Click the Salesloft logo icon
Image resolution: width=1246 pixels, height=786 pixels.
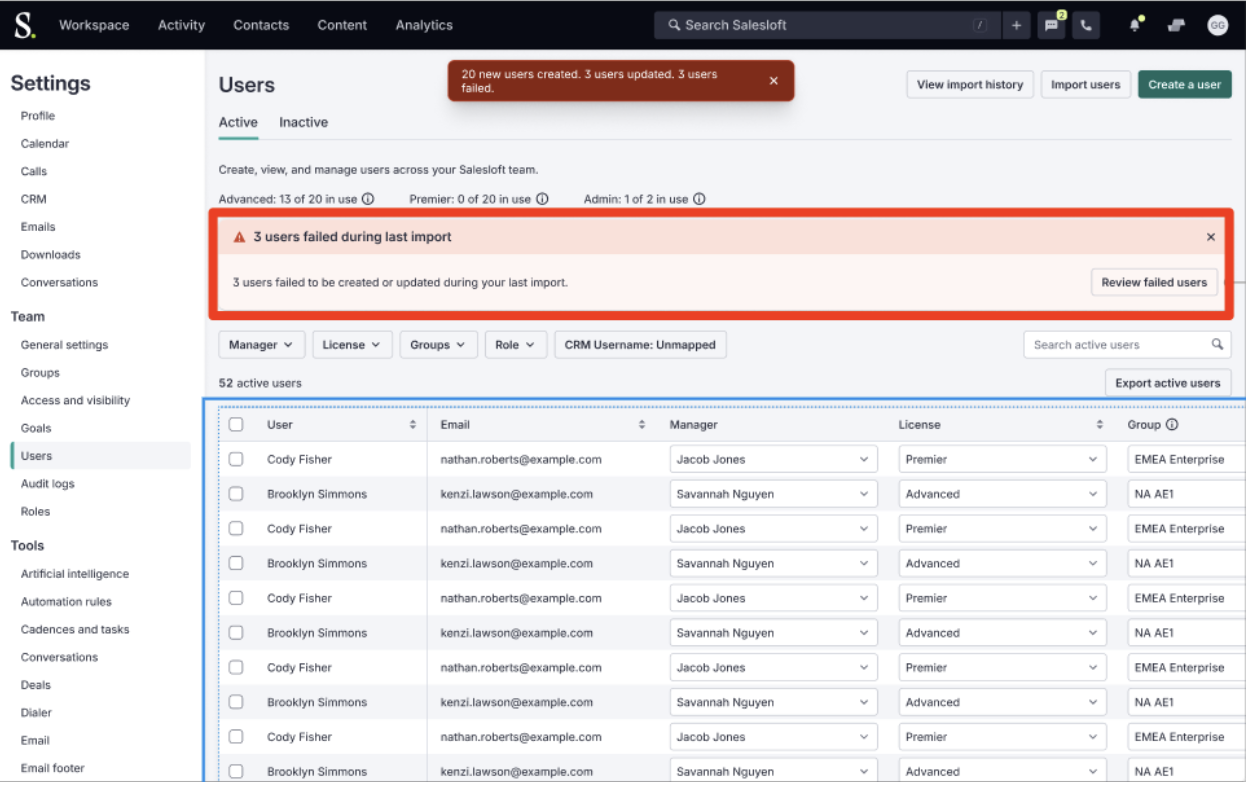(x=24, y=25)
